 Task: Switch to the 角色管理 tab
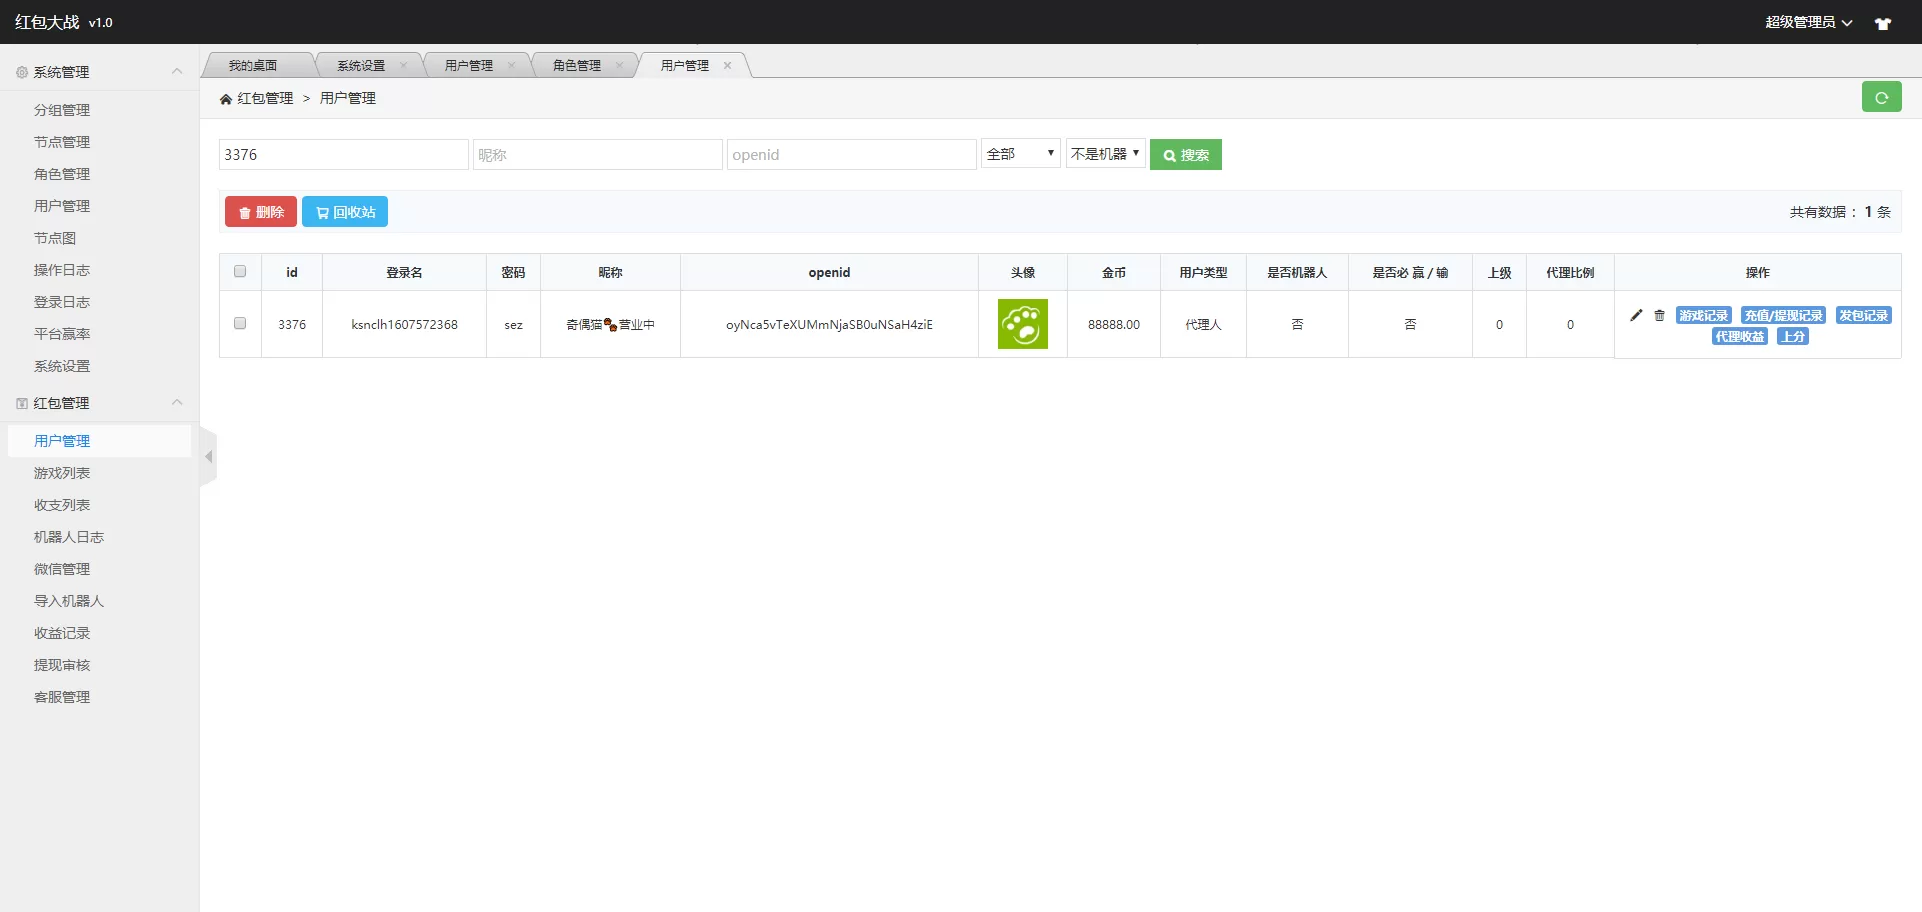pyautogui.click(x=578, y=65)
